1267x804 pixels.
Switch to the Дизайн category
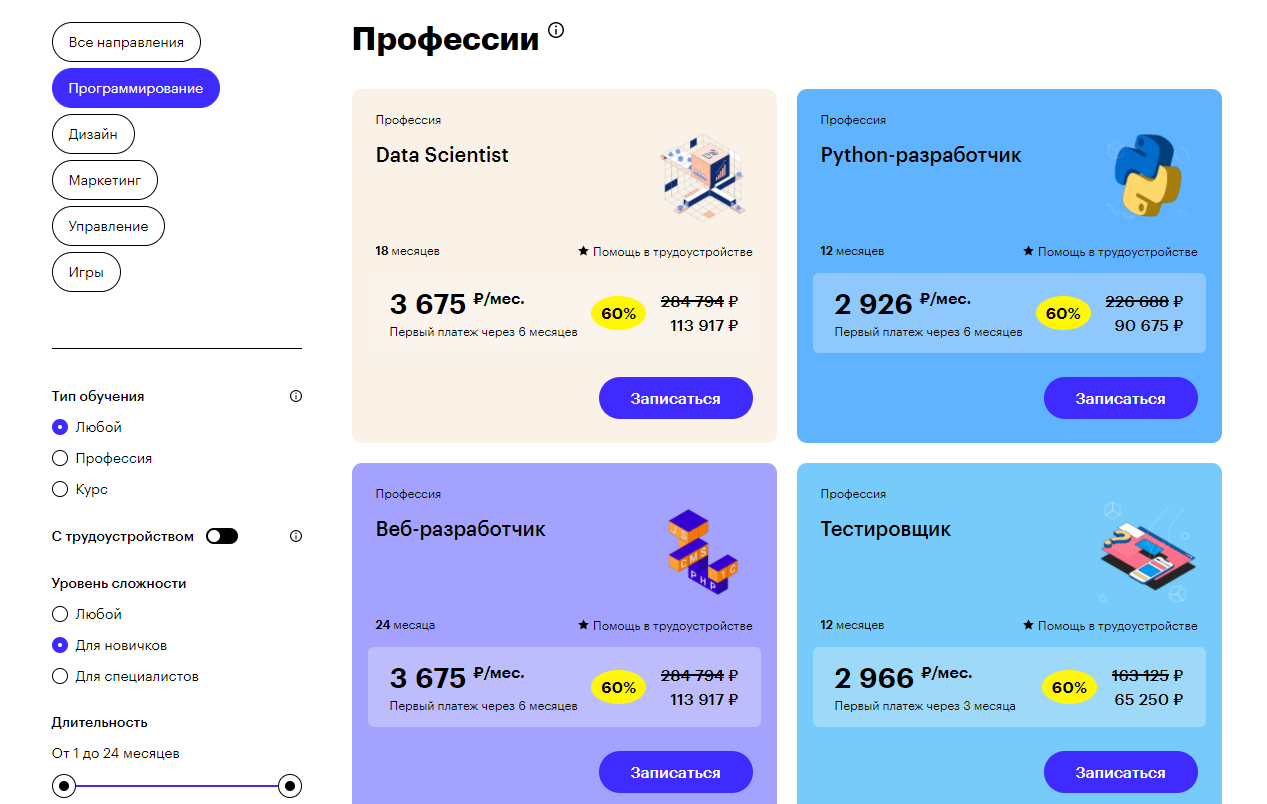tap(93, 134)
